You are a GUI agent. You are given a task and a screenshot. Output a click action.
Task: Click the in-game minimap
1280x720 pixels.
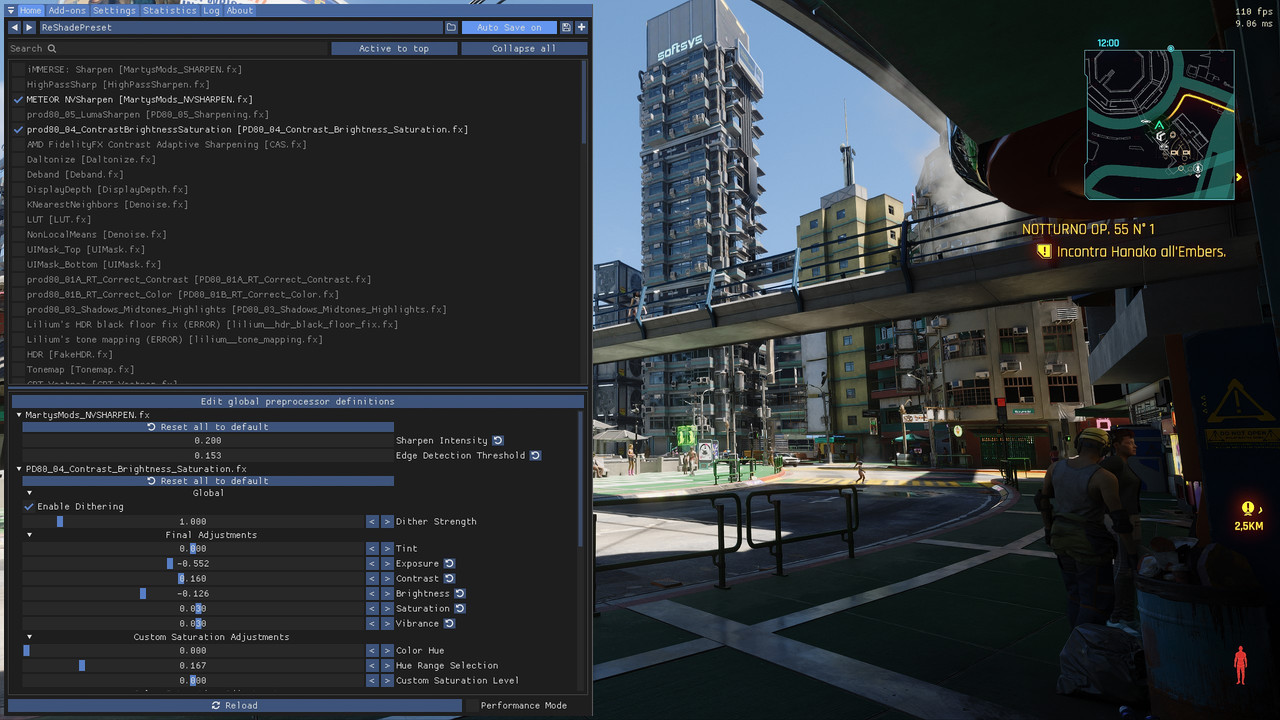(x=1159, y=125)
